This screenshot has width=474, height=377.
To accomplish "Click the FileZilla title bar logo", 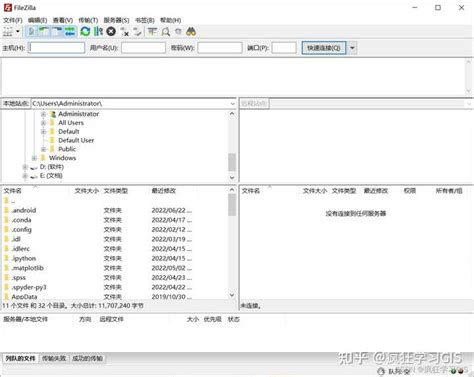I will click(x=8, y=7).
